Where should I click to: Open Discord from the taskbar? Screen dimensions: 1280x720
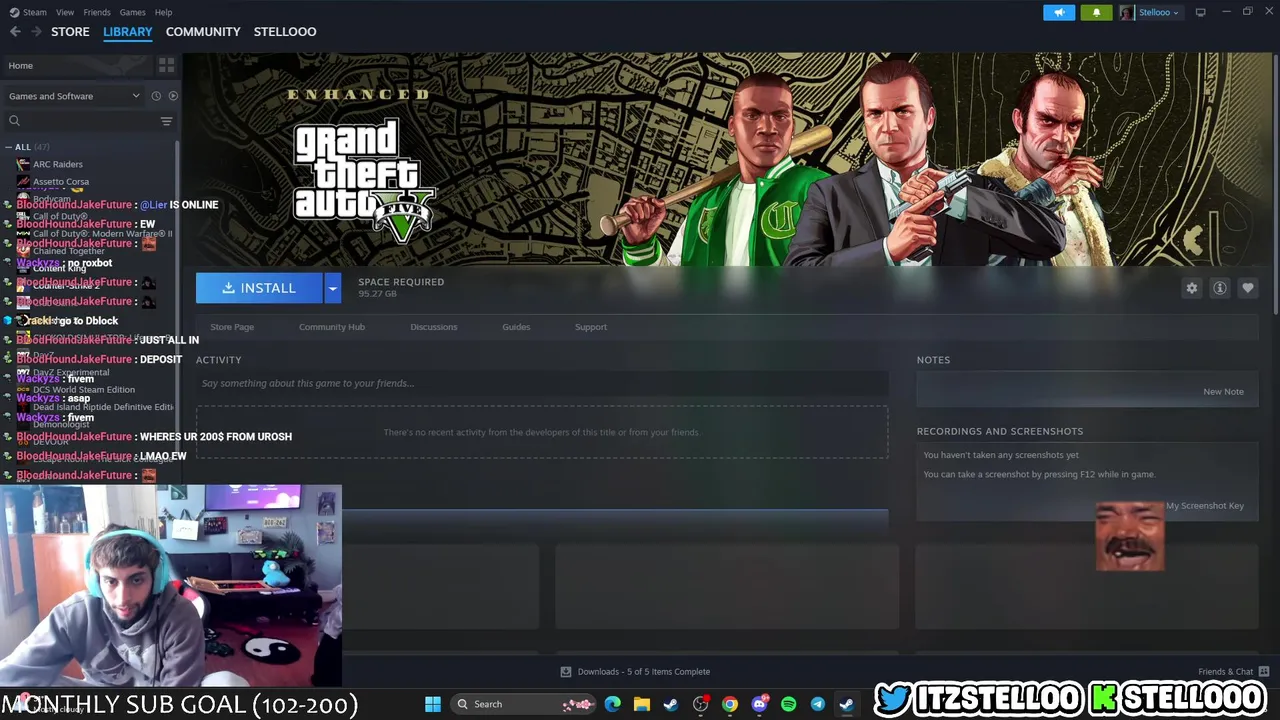tap(759, 704)
